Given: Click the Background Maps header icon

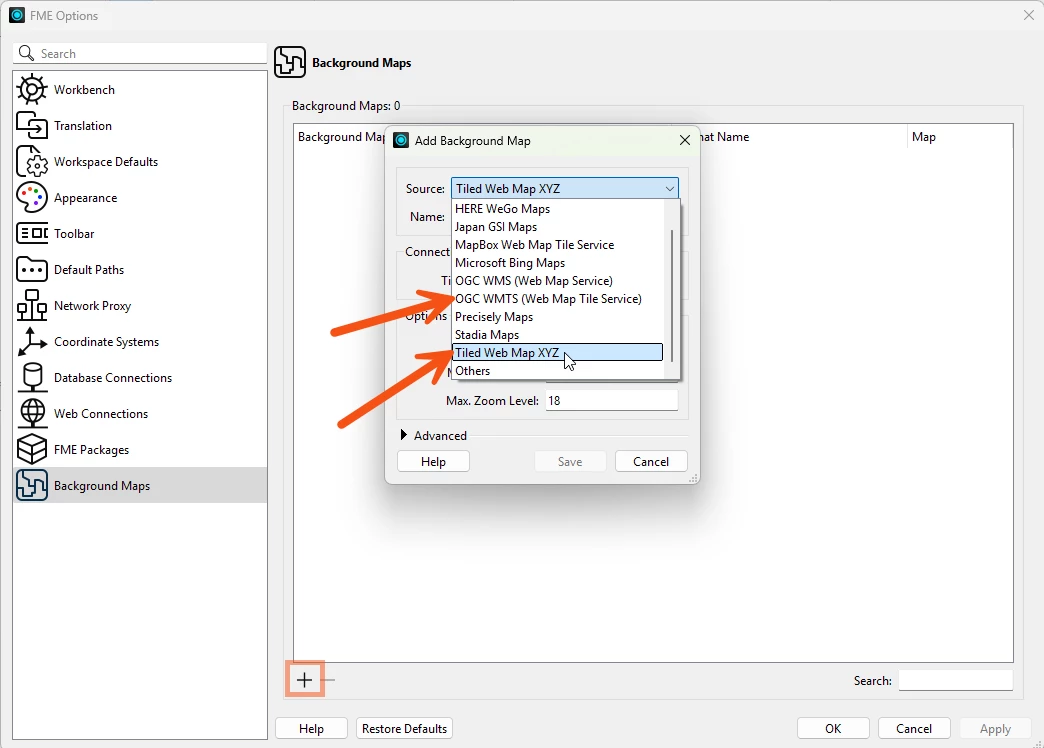Looking at the screenshot, I should pyautogui.click(x=290, y=62).
